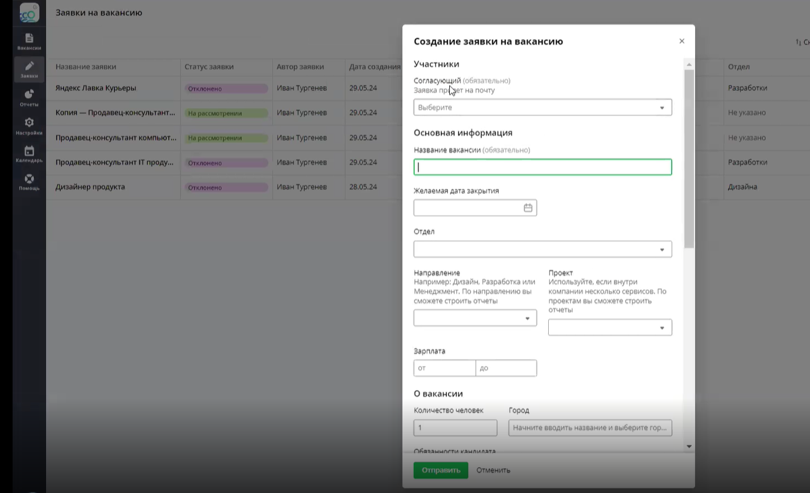The height and width of the screenshot is (493, 810).
Task: Open the Проект dropdown
Action: [609, 327]
